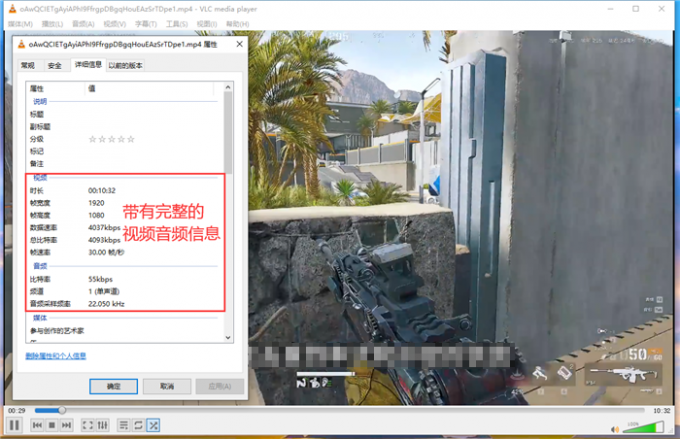The image size is (680, 439).
Task: Open the 视频(V) menu
Action: (114, 24)
